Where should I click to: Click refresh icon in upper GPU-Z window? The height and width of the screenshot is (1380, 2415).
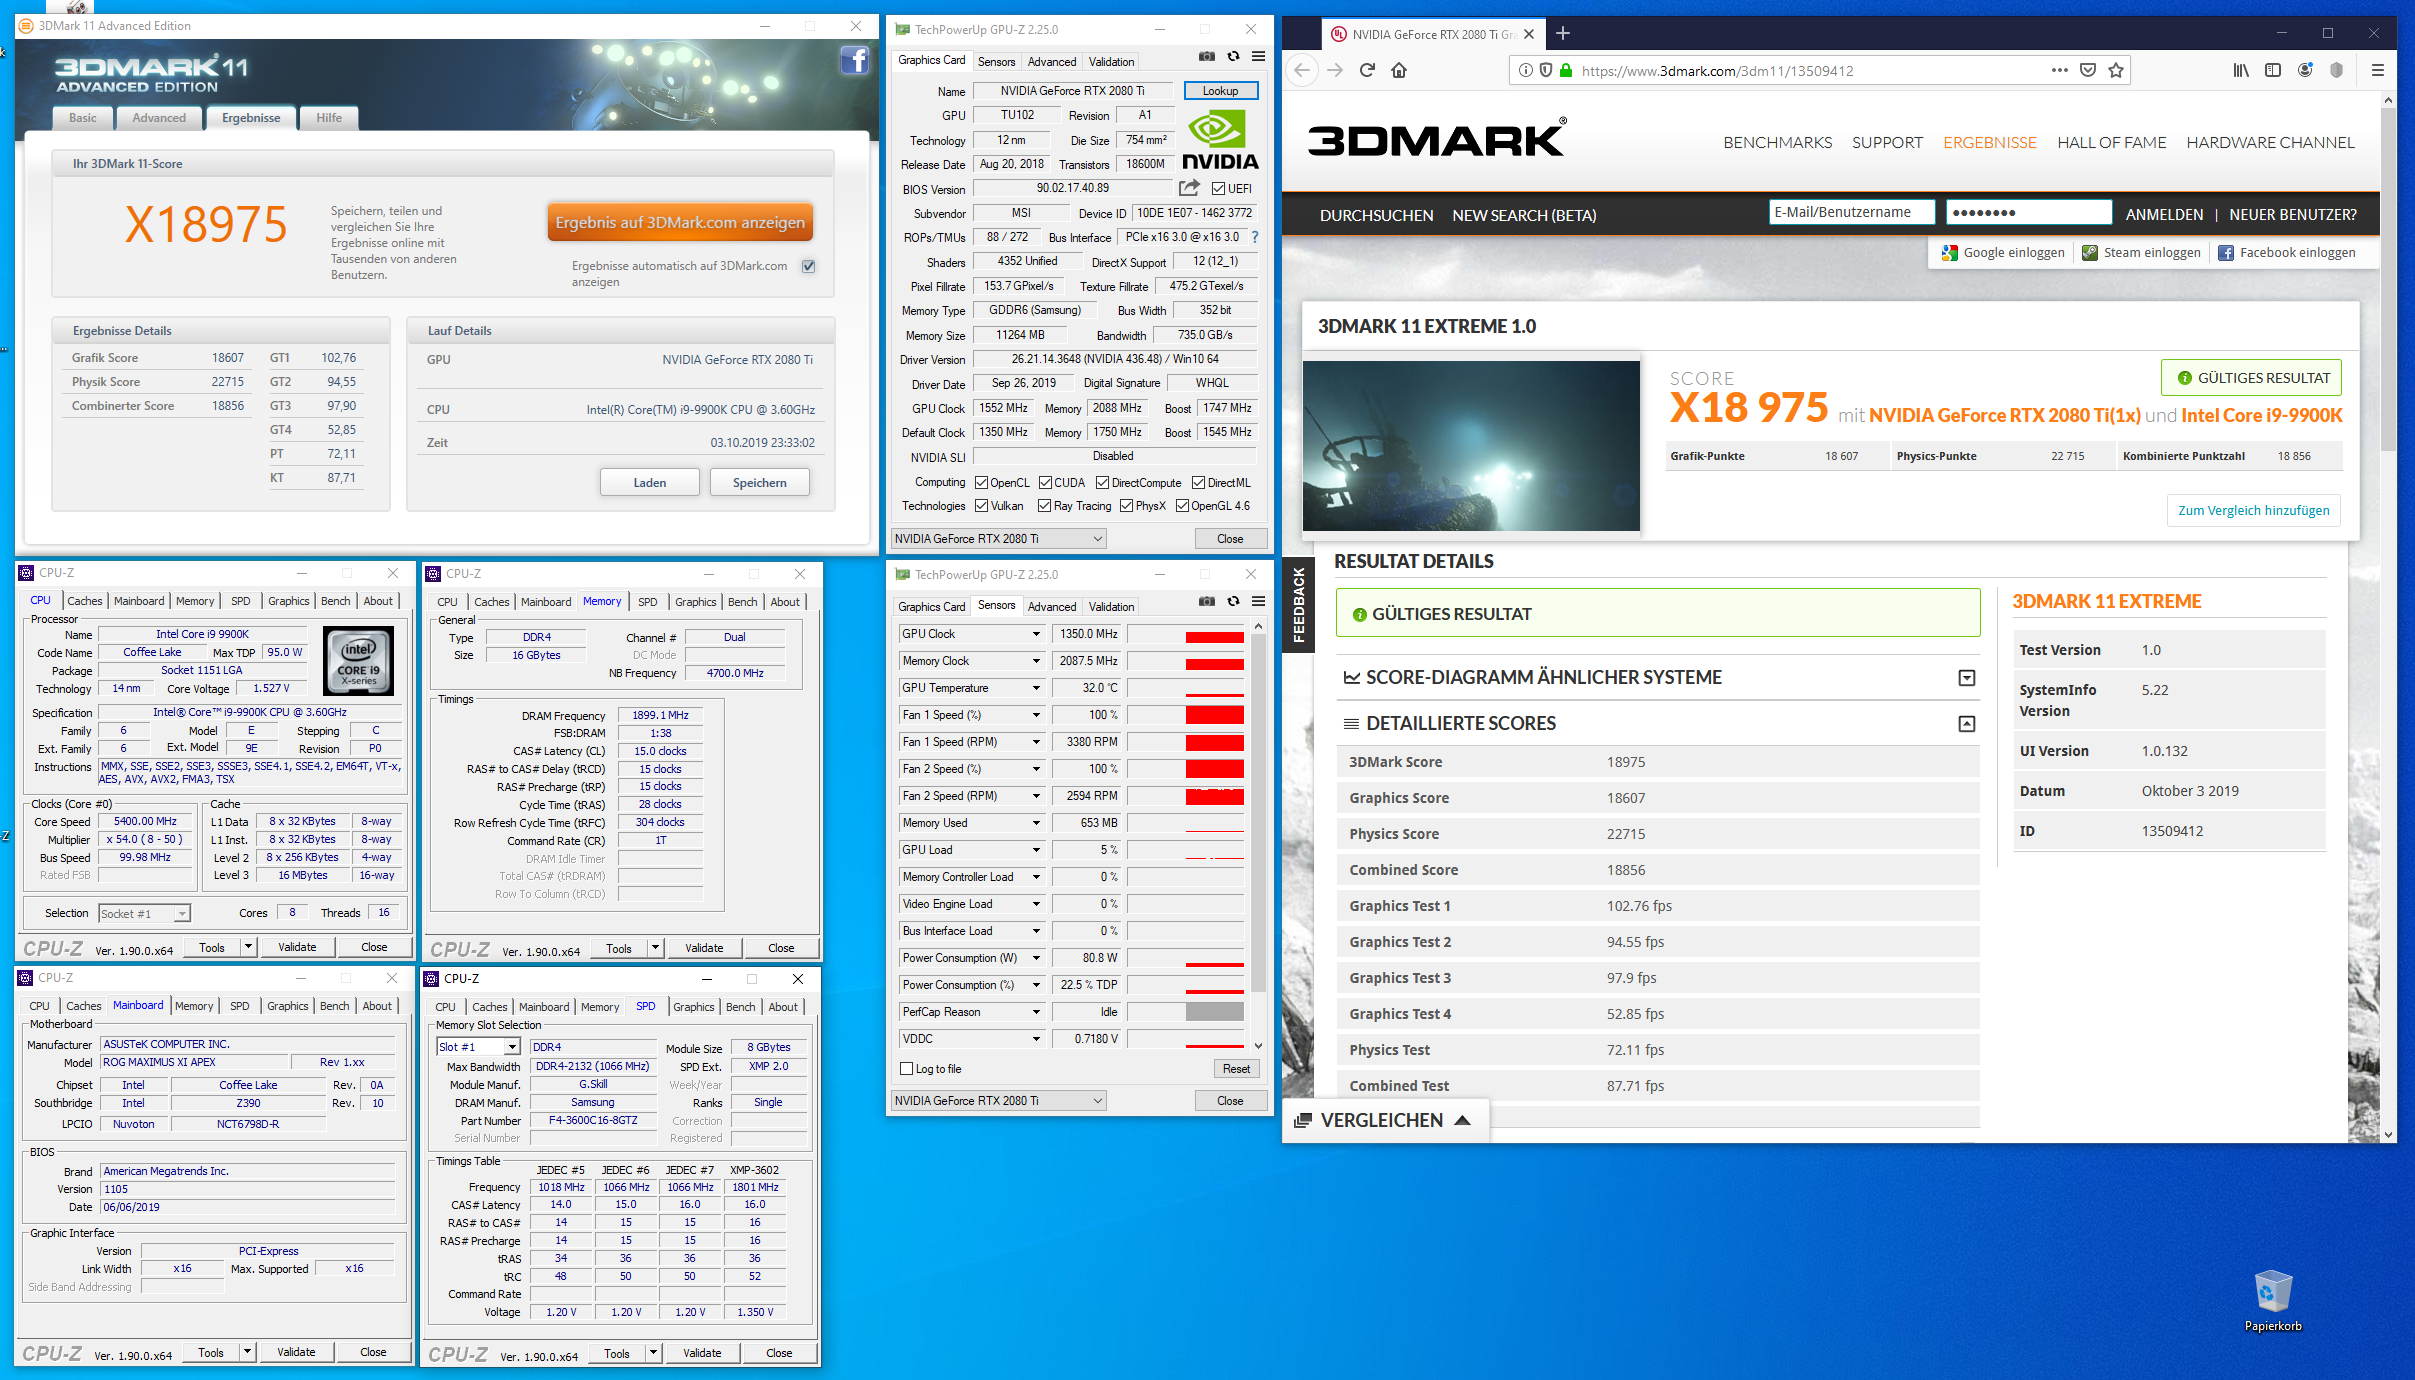pyautogui.click(x=1233, y=57)
